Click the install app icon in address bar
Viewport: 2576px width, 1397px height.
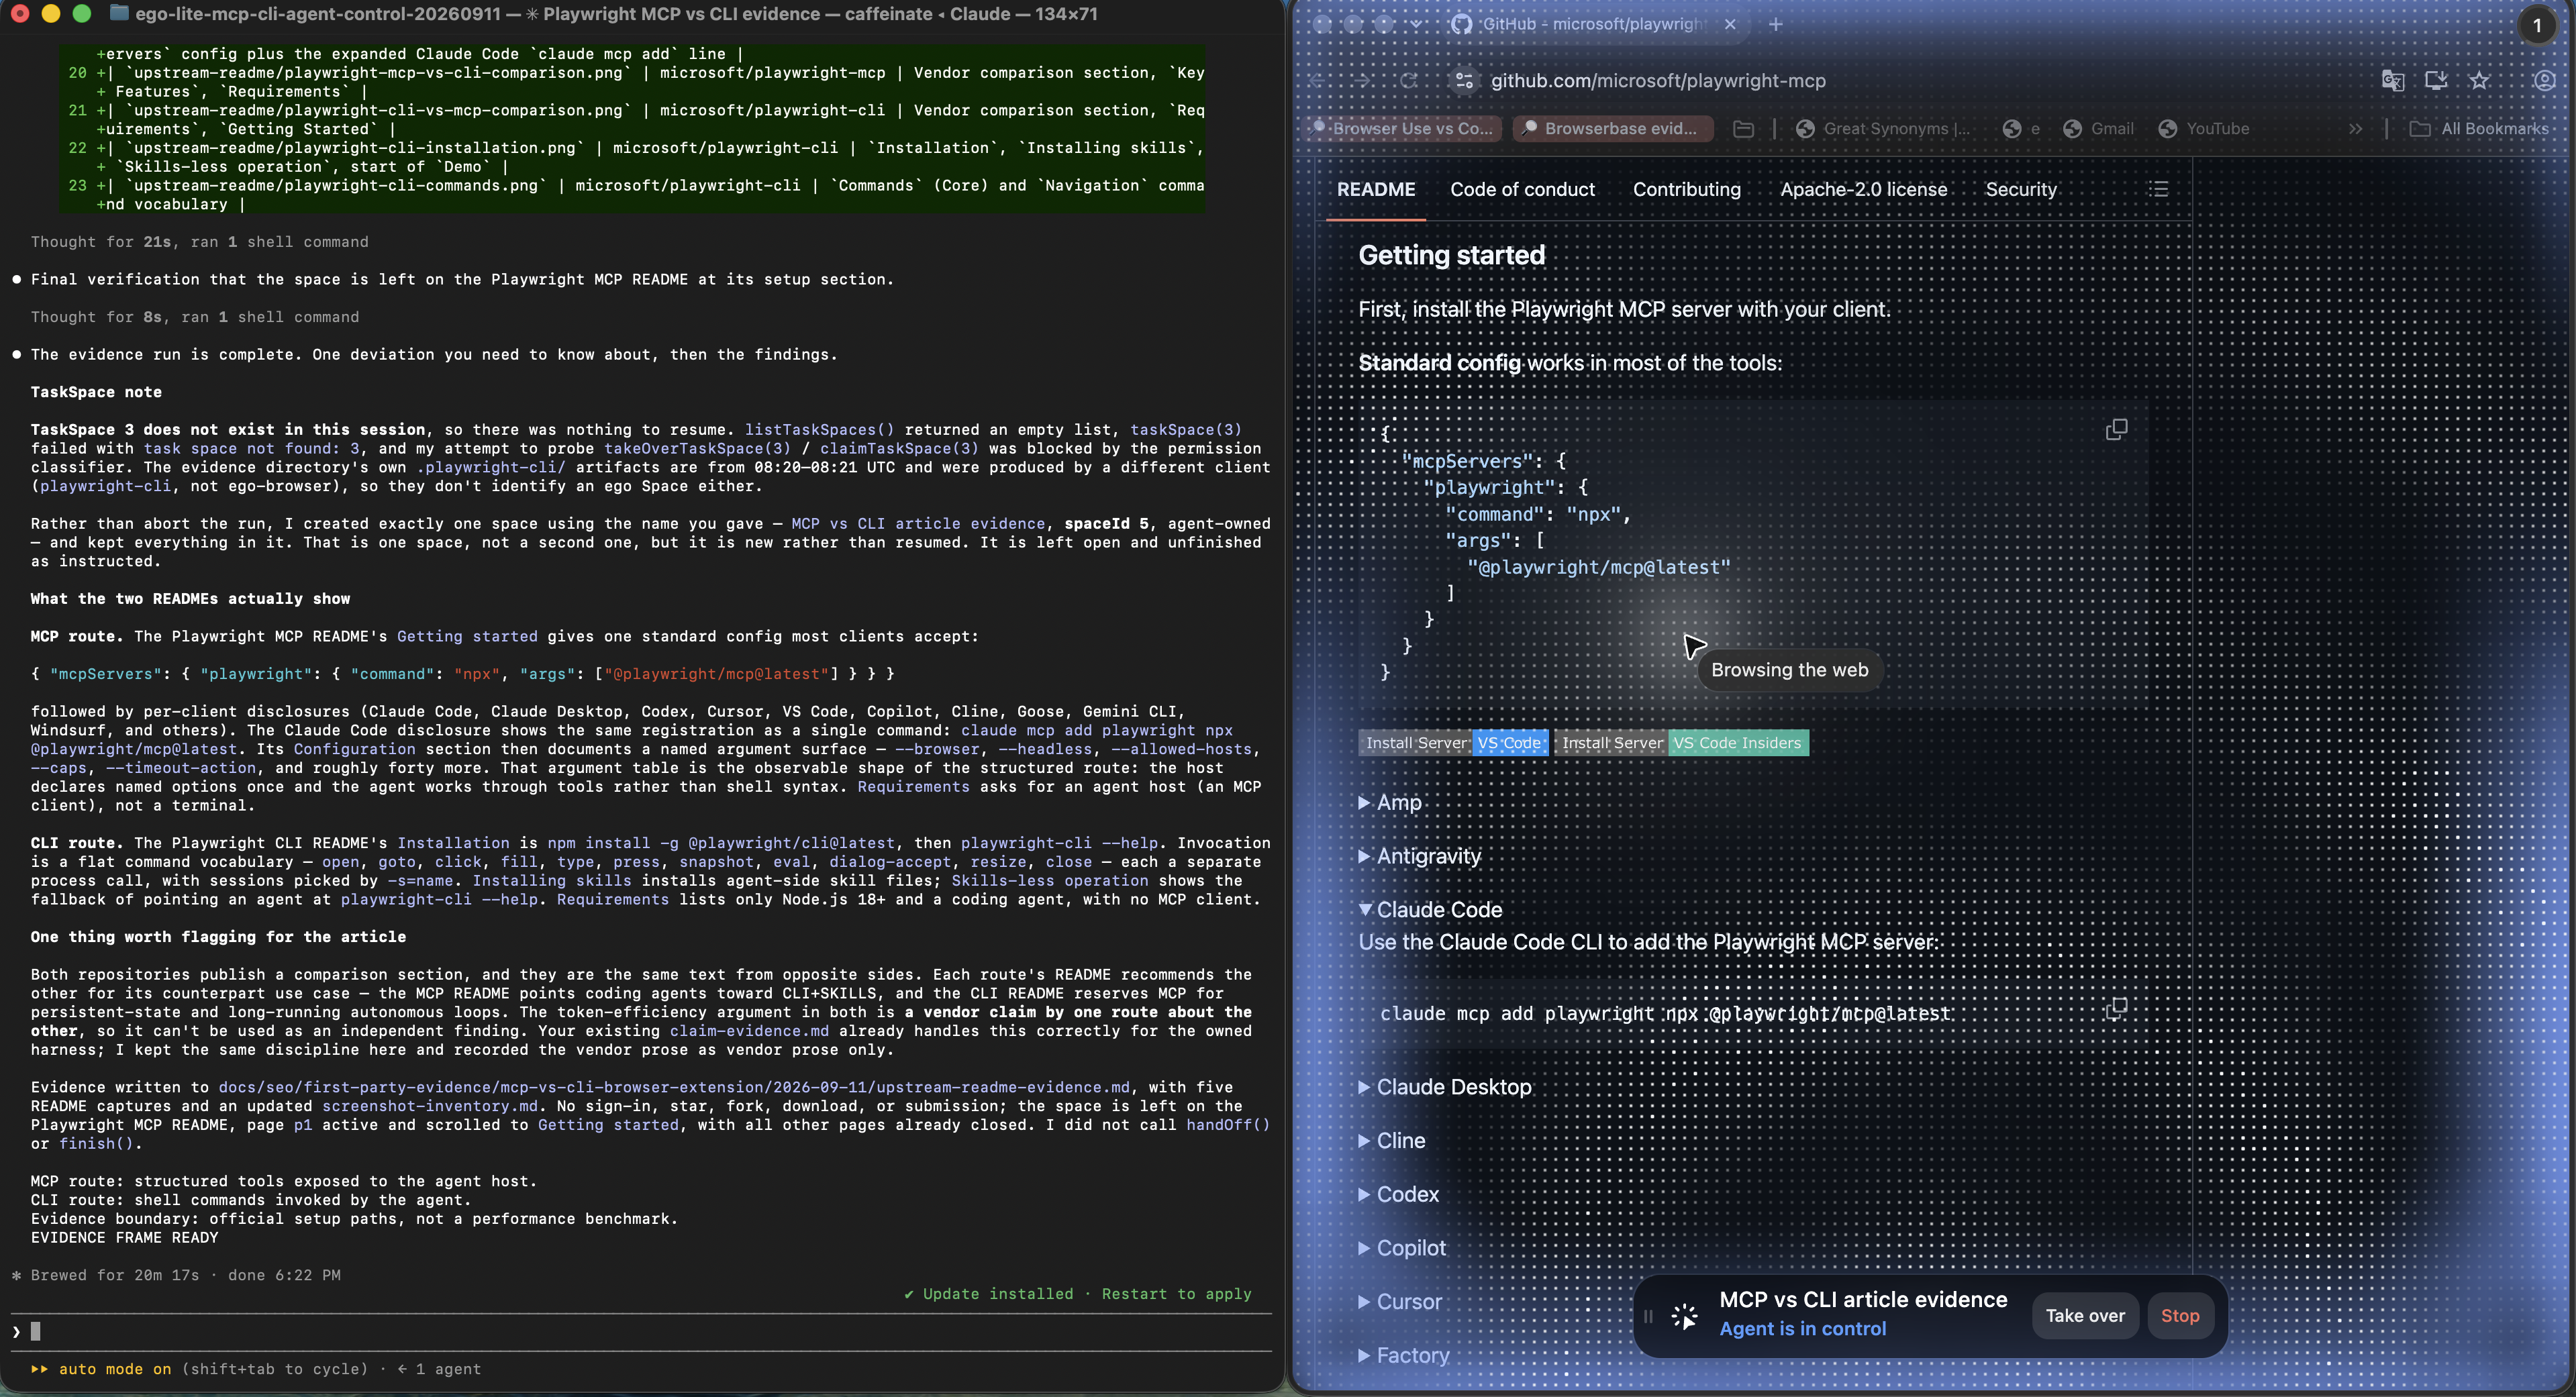(2436, 81)
